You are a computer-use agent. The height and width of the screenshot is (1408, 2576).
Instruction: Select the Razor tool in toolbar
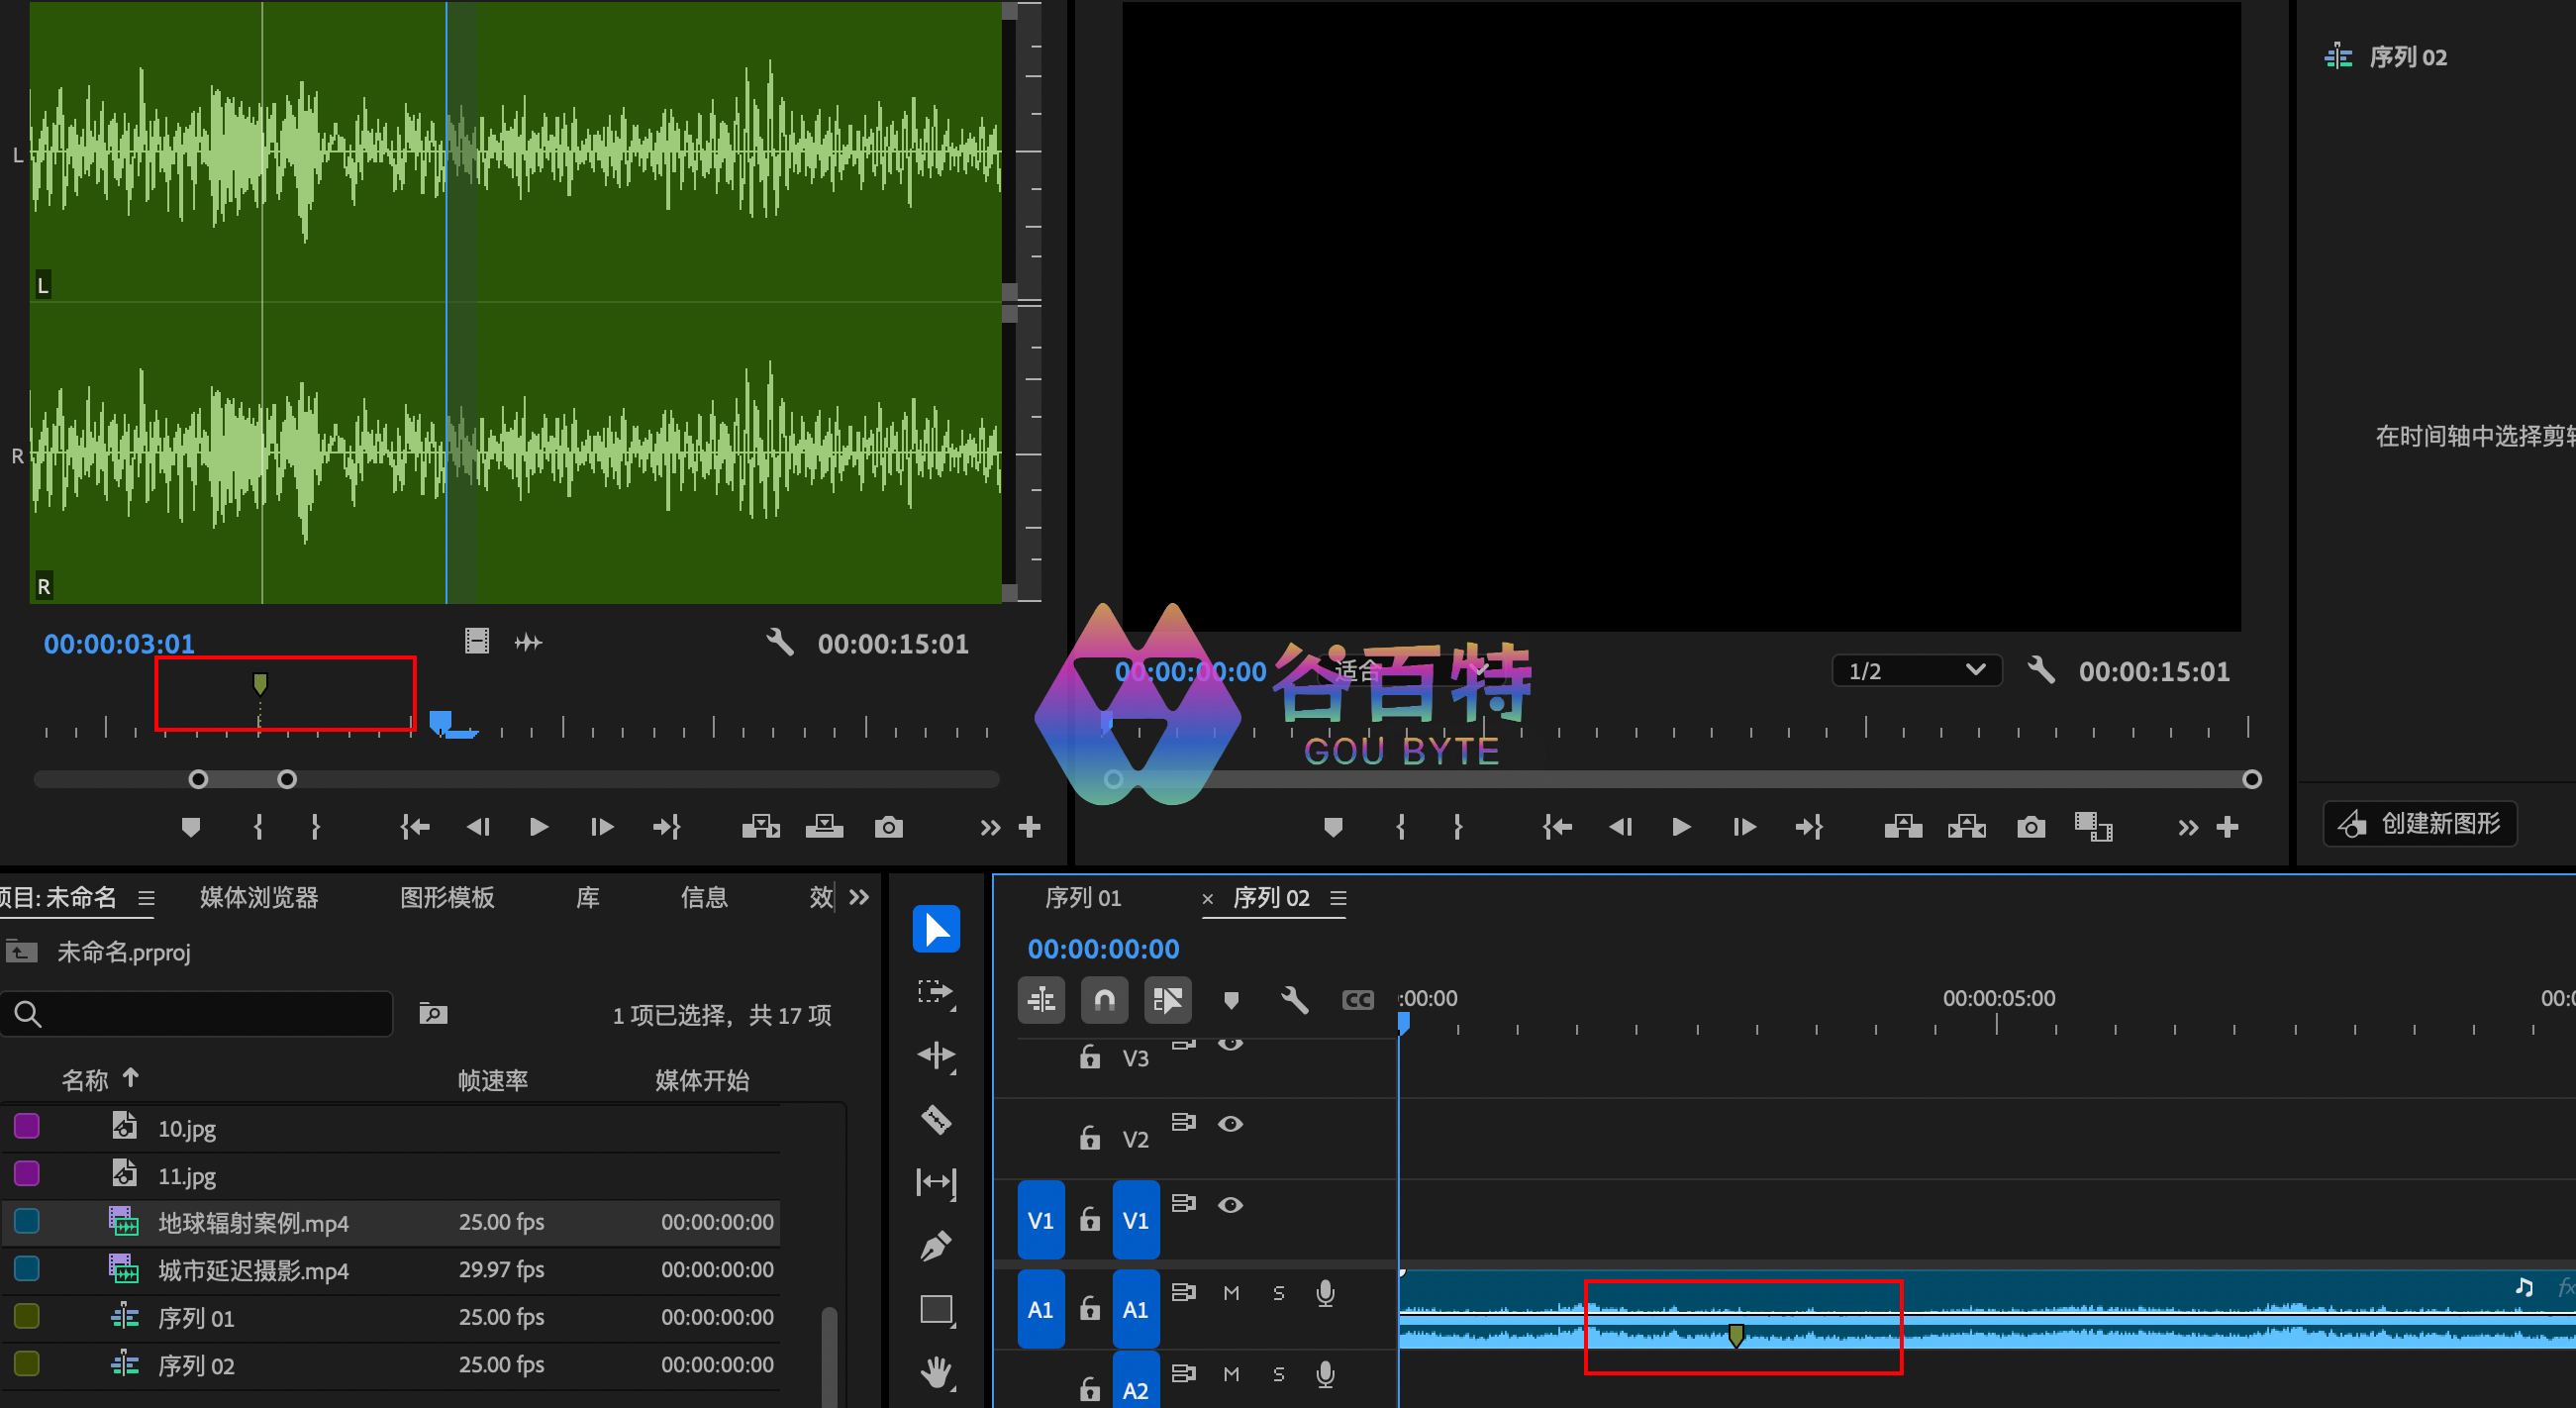(936, 1119)
